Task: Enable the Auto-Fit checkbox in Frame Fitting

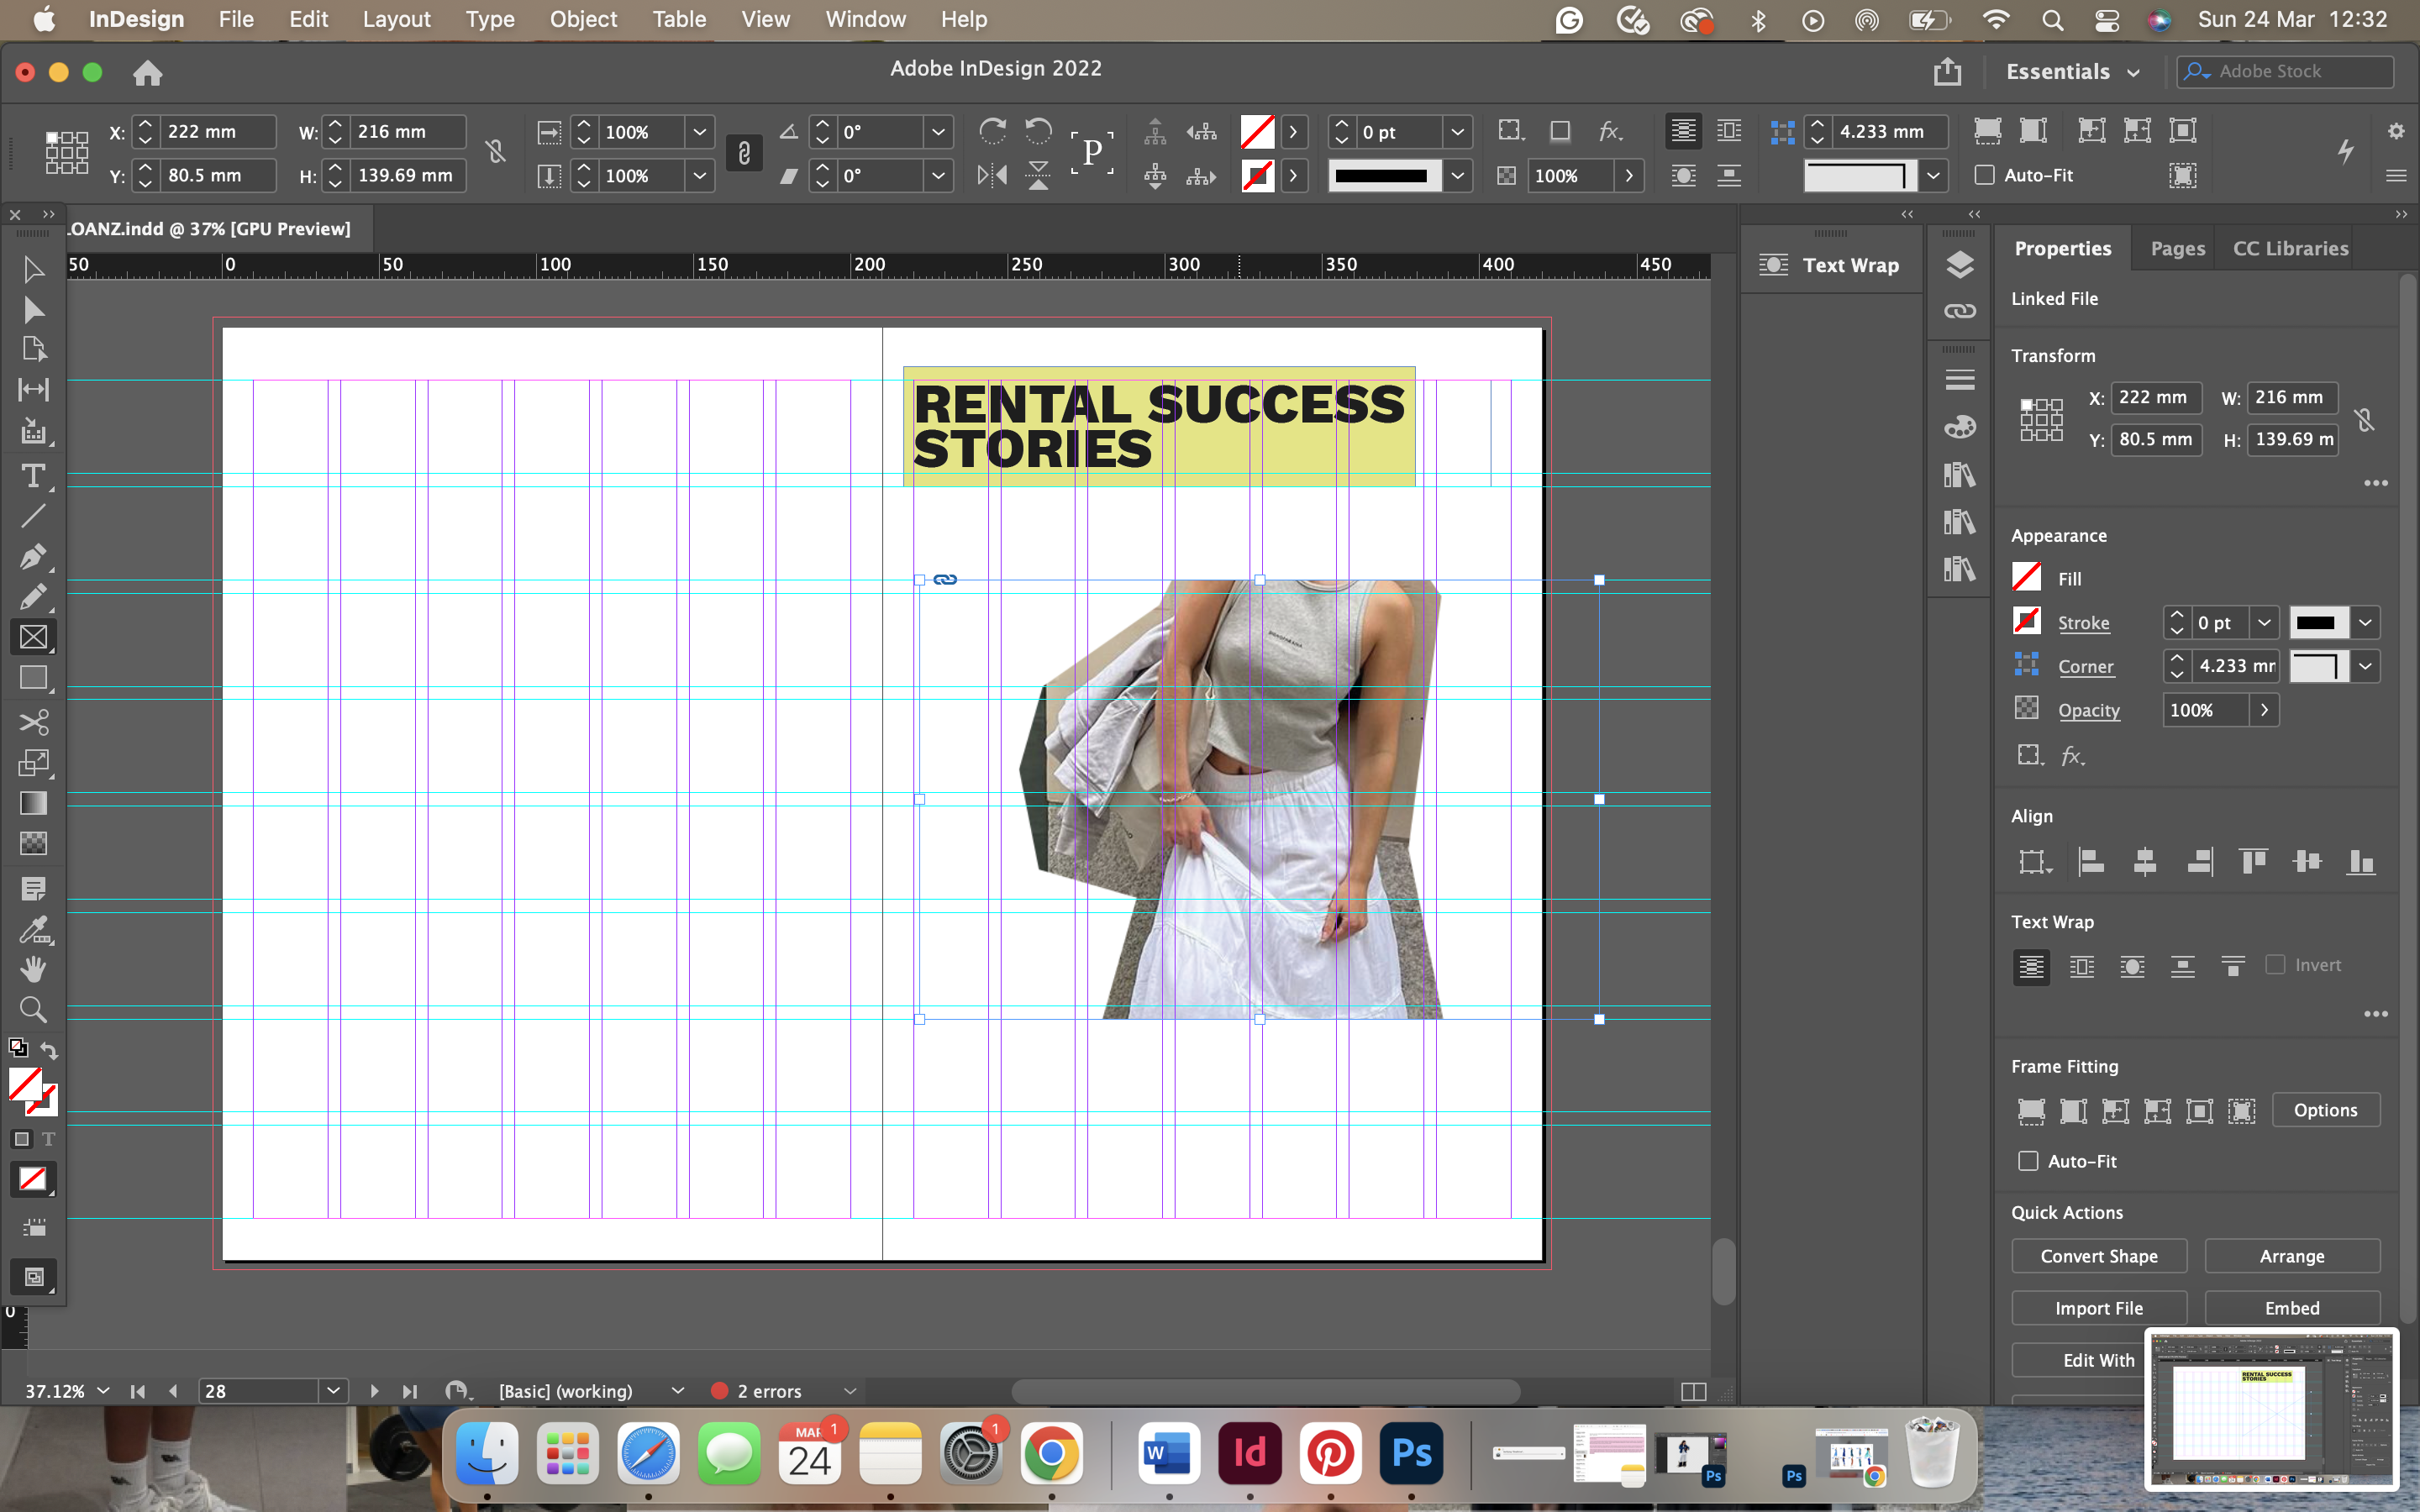Action: [x=2029, y=1161]
